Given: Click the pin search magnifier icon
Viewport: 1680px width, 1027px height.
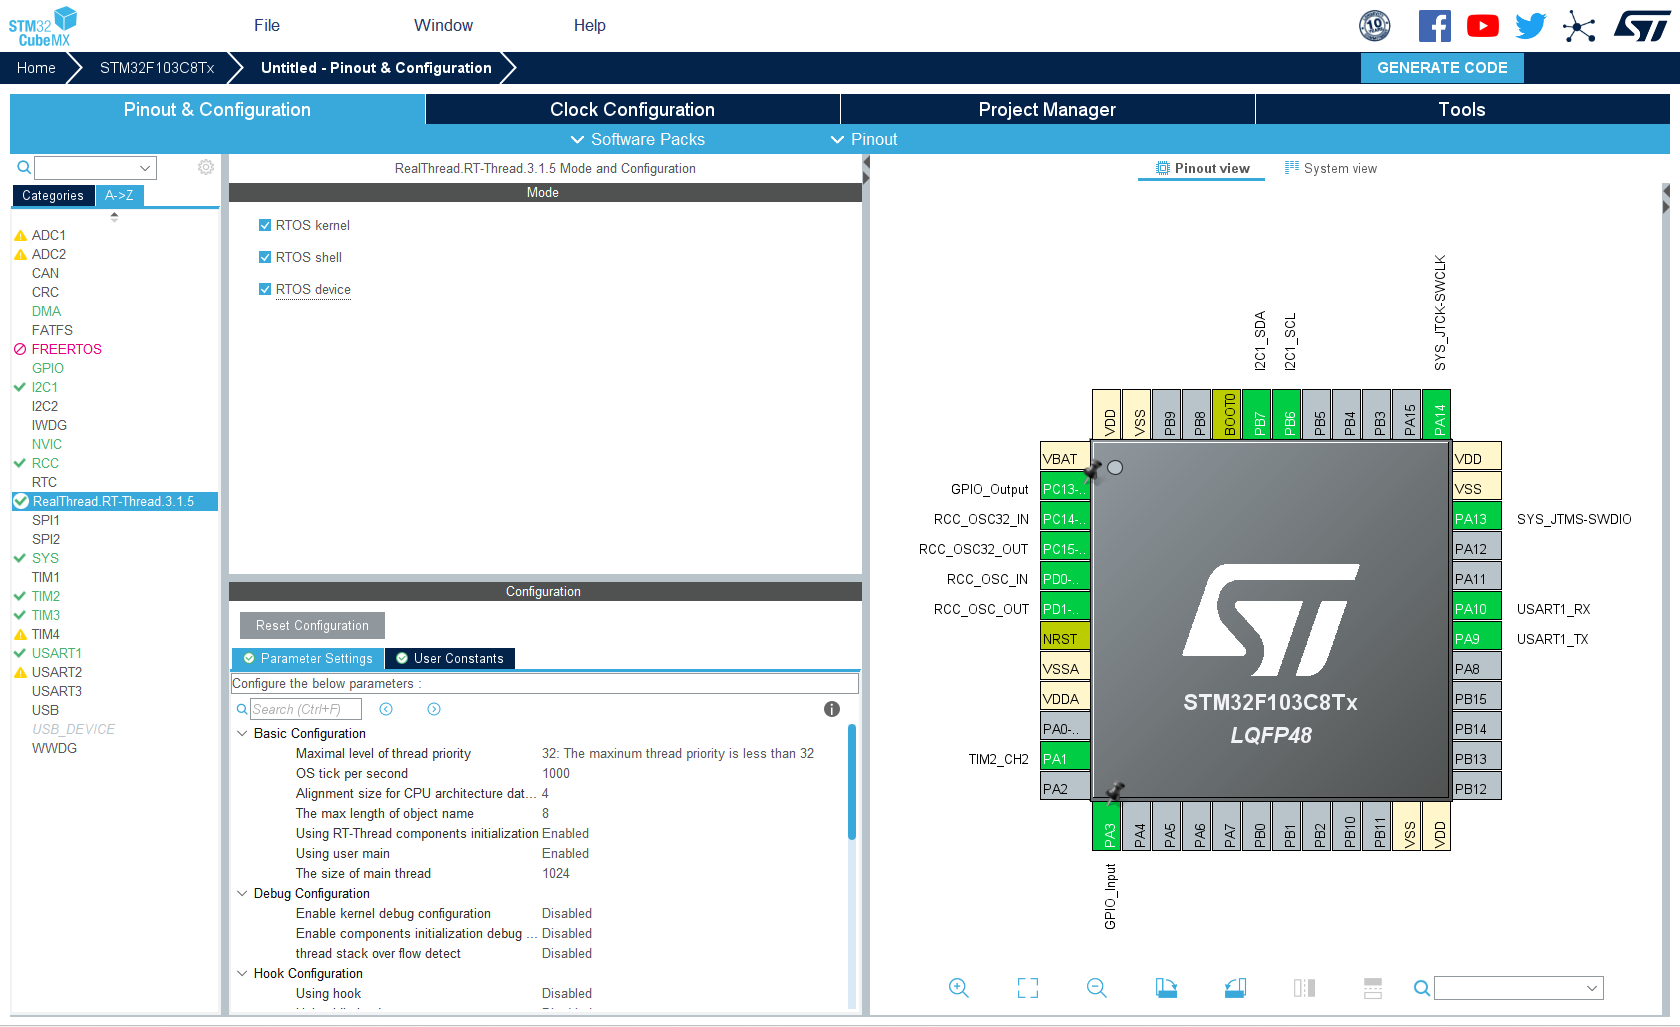Looking at the screenshot, I should (x=1421, y=988).
